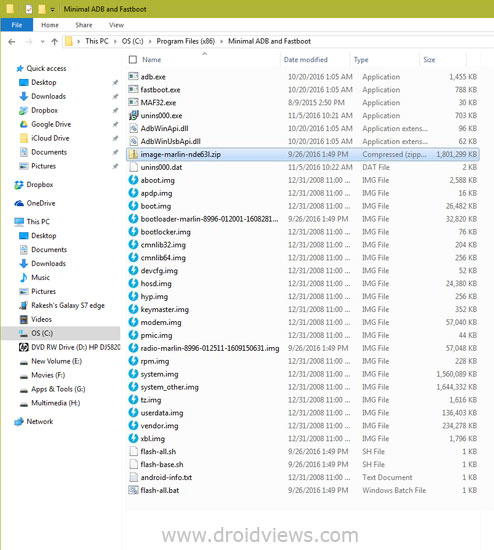Click the unins000.exe uninstaller icon
Image resolution: width=494 pixels, height=550 pixels.
click(133, 115)
